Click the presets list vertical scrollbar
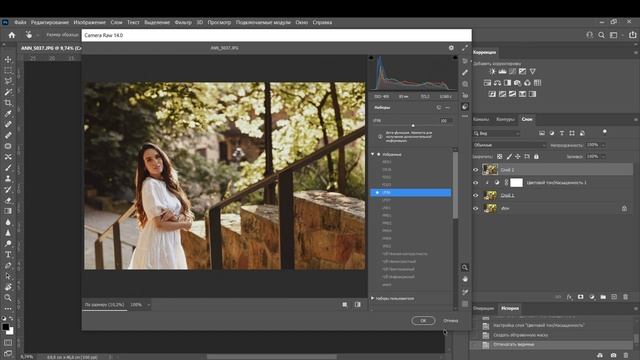Image resolution: width=640 pixels, height=360 pixels. click(455, 186)
